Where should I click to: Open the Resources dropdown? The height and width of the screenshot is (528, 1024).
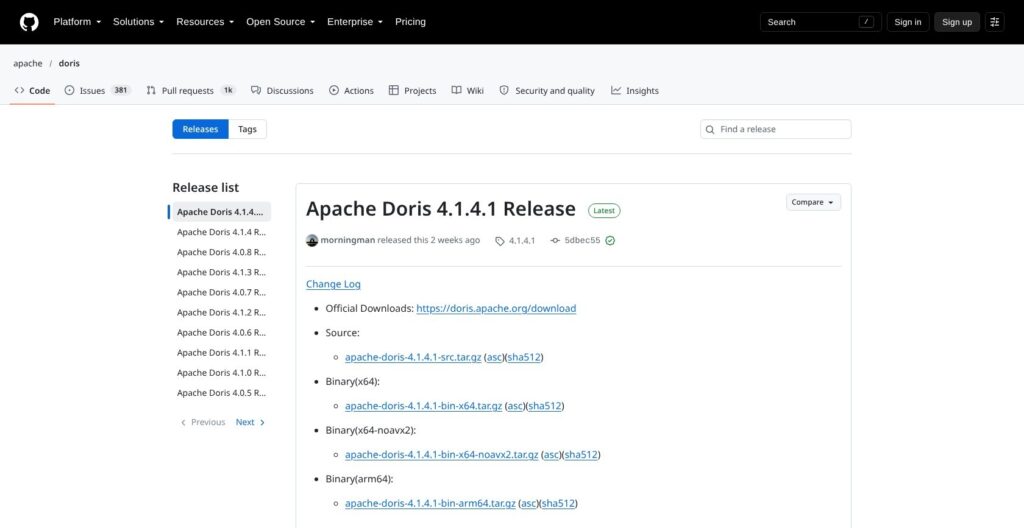pyautogui.click(x=204, y=22)
